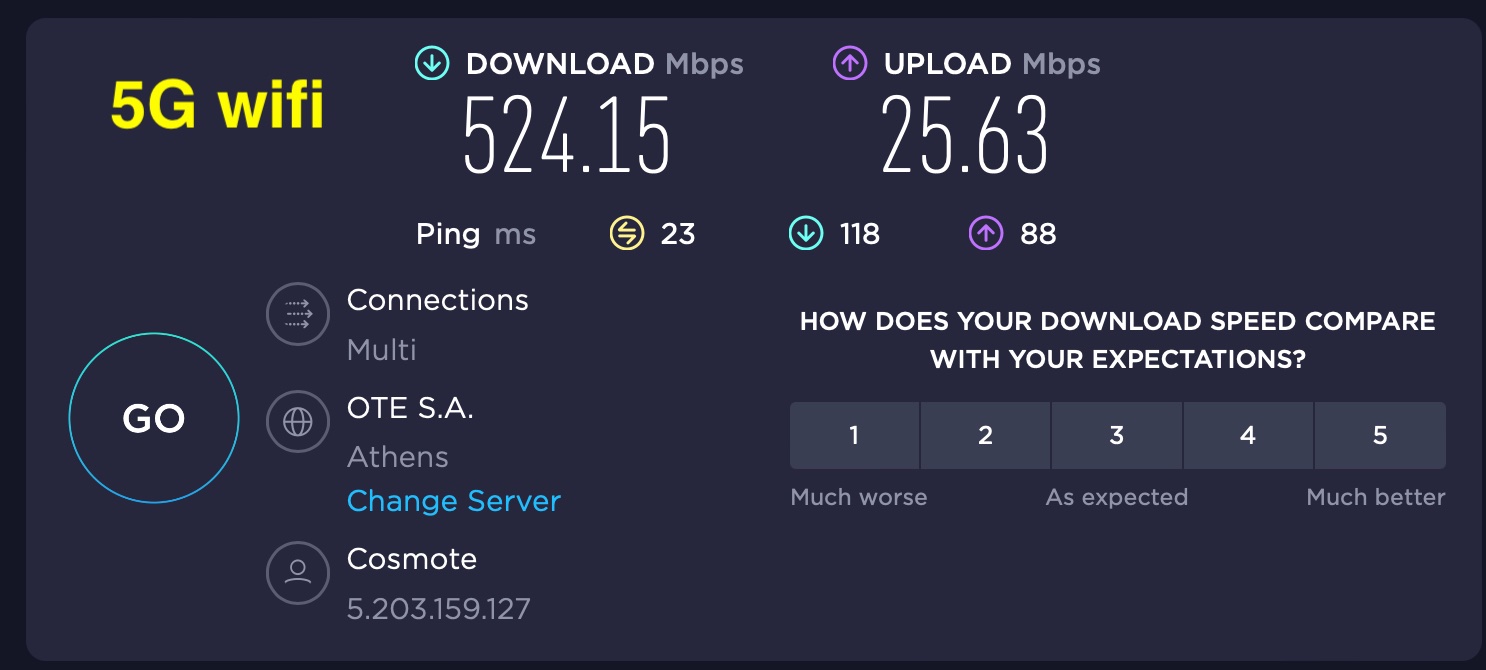1486x670 pixels.
Task: Select rating 2 on expectations scale
Action: tap(985, 435)
